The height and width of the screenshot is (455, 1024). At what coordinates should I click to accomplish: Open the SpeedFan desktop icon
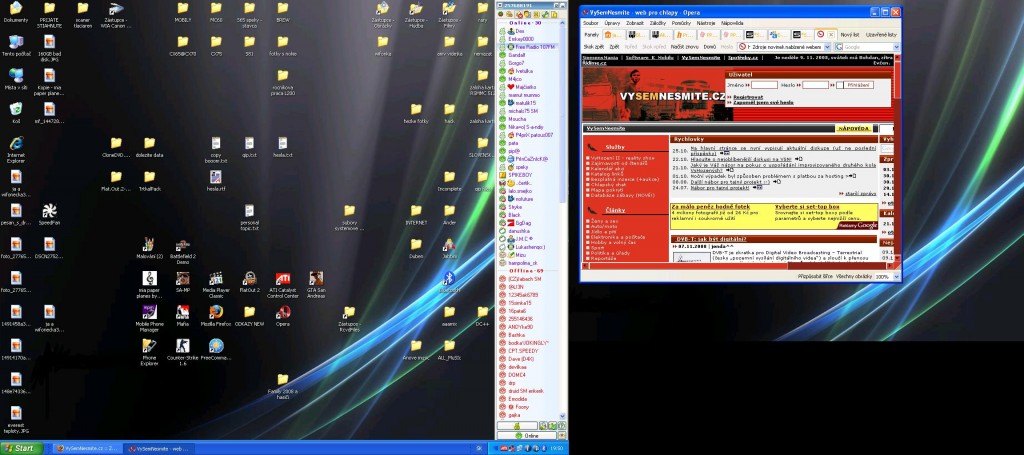coord(49,214)
